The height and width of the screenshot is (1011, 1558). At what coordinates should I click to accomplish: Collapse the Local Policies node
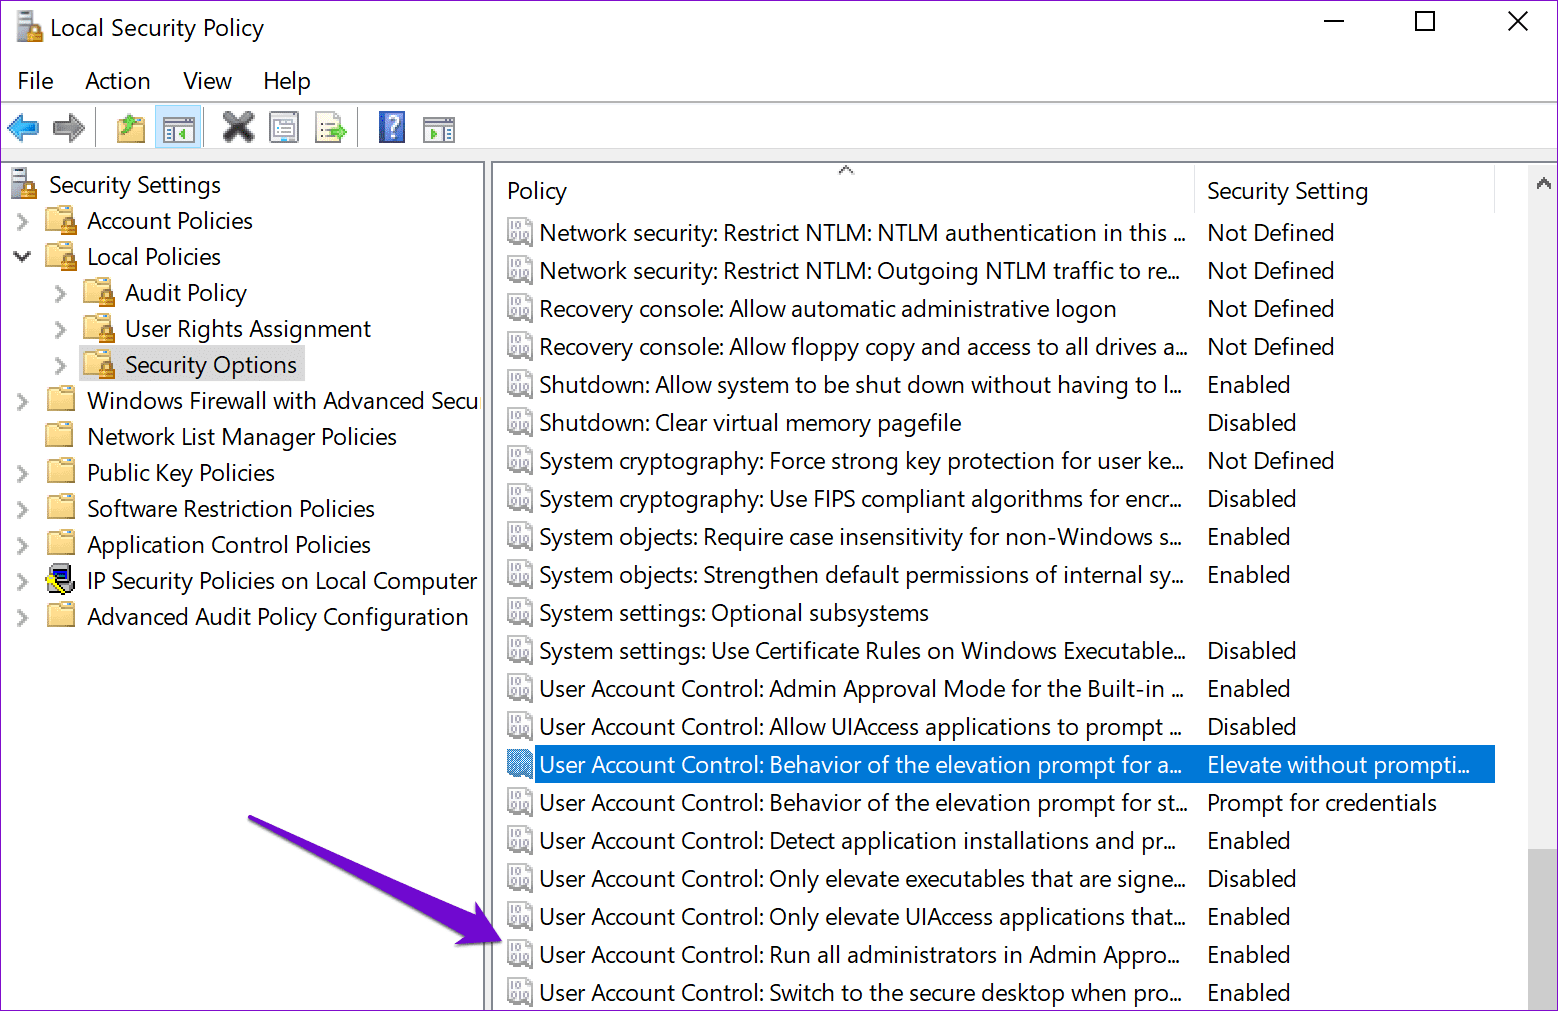pos(22,256)
